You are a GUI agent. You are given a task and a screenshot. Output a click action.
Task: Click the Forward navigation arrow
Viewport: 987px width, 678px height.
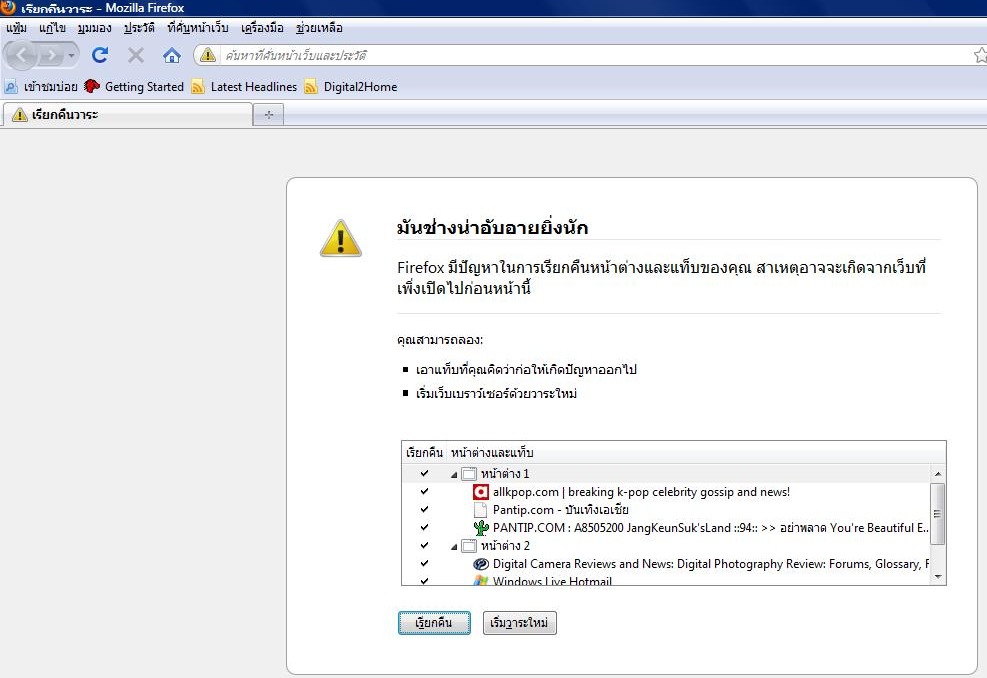(x=50, y=56)
